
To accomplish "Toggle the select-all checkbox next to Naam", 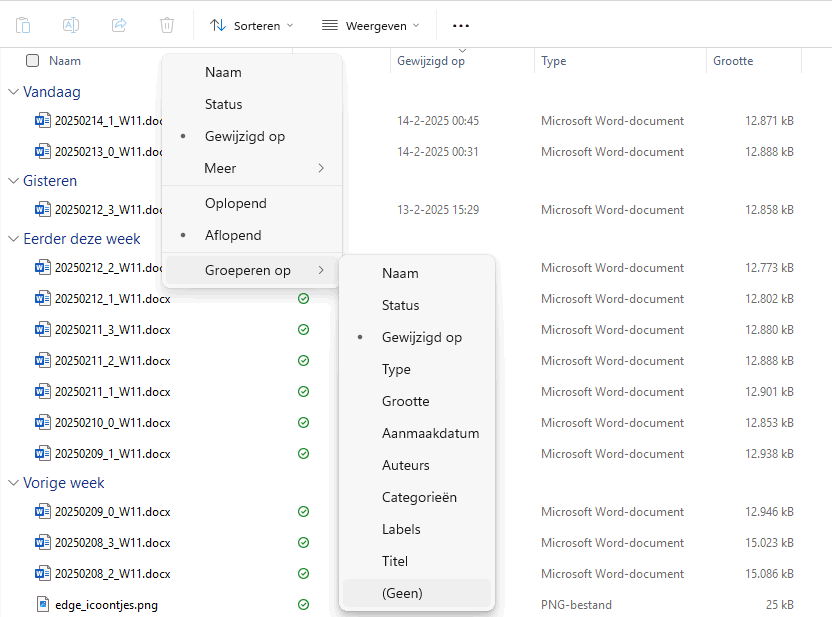I will (x=32, y=60).
